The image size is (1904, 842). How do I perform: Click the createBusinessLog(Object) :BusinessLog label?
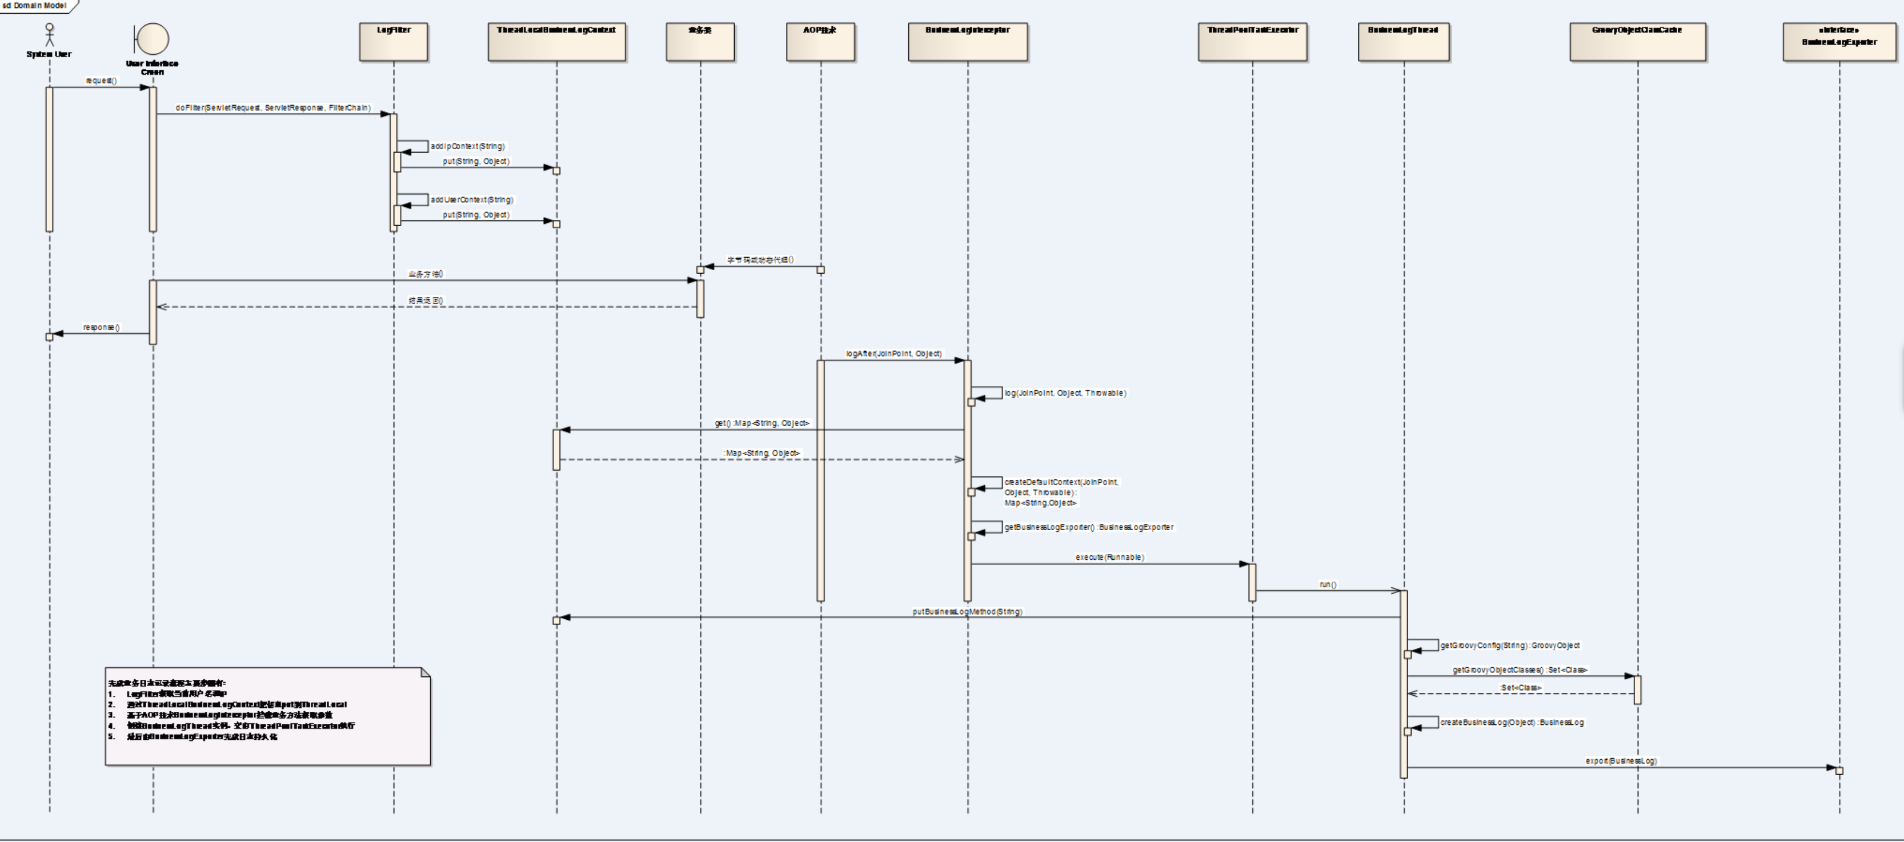(1512, 722)
